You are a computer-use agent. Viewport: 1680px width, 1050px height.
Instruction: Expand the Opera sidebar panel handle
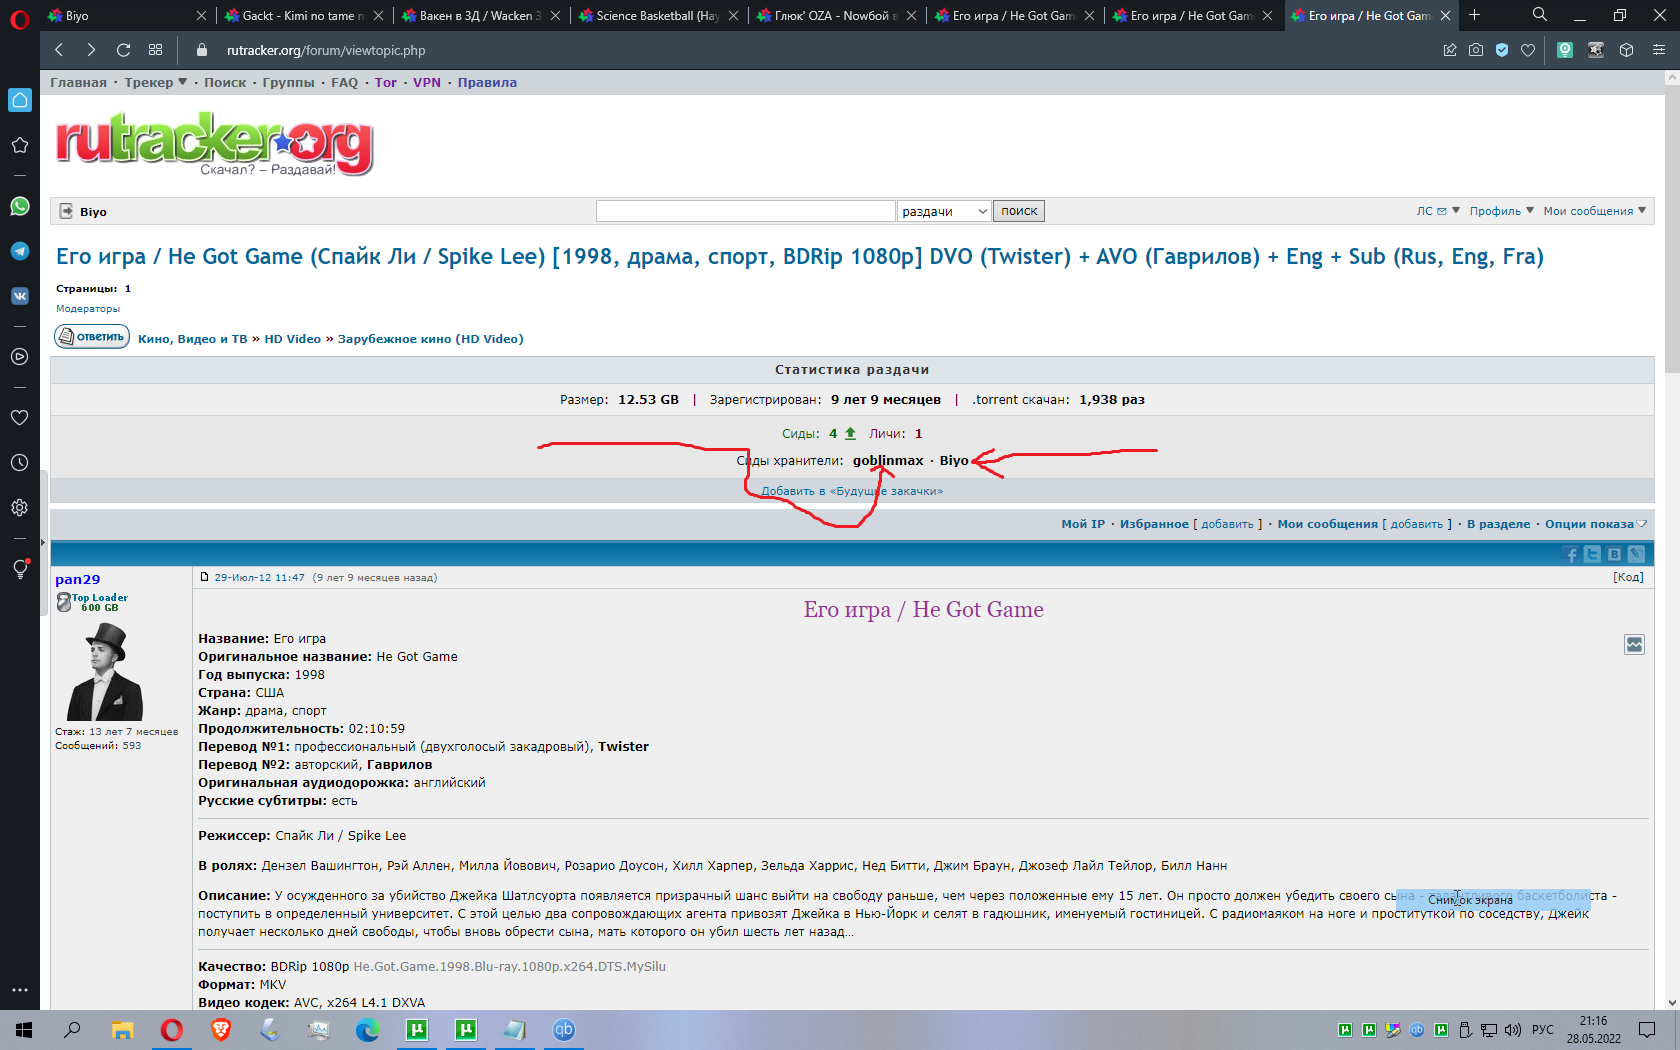click(43, 542)
